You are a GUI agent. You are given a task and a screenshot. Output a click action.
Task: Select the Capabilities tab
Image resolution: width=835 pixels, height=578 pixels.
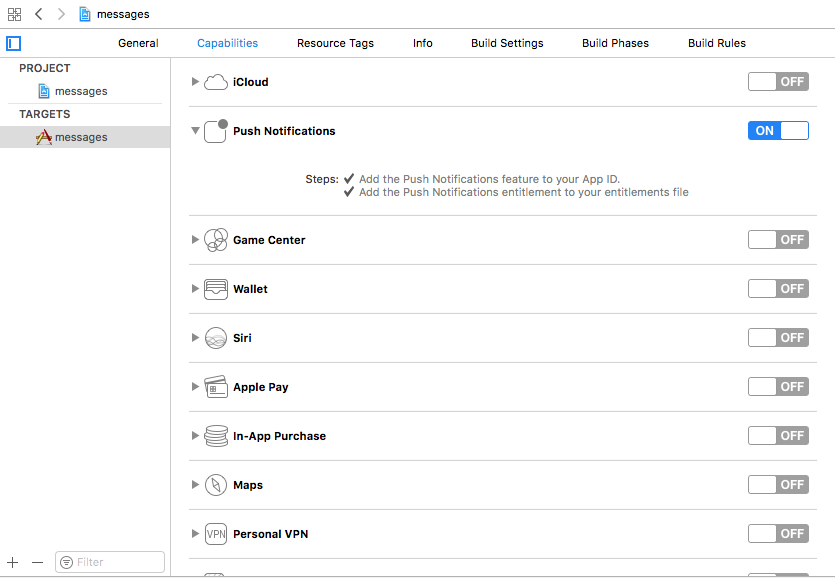(227, 43)
